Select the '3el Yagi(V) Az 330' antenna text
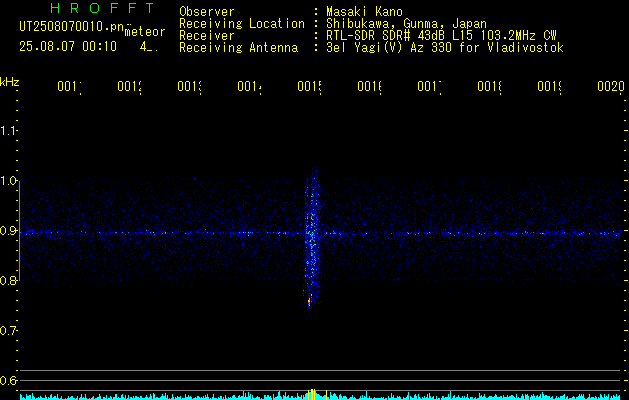Image resolution: width=629 pixels, height=400 pixels. (444, 48)
